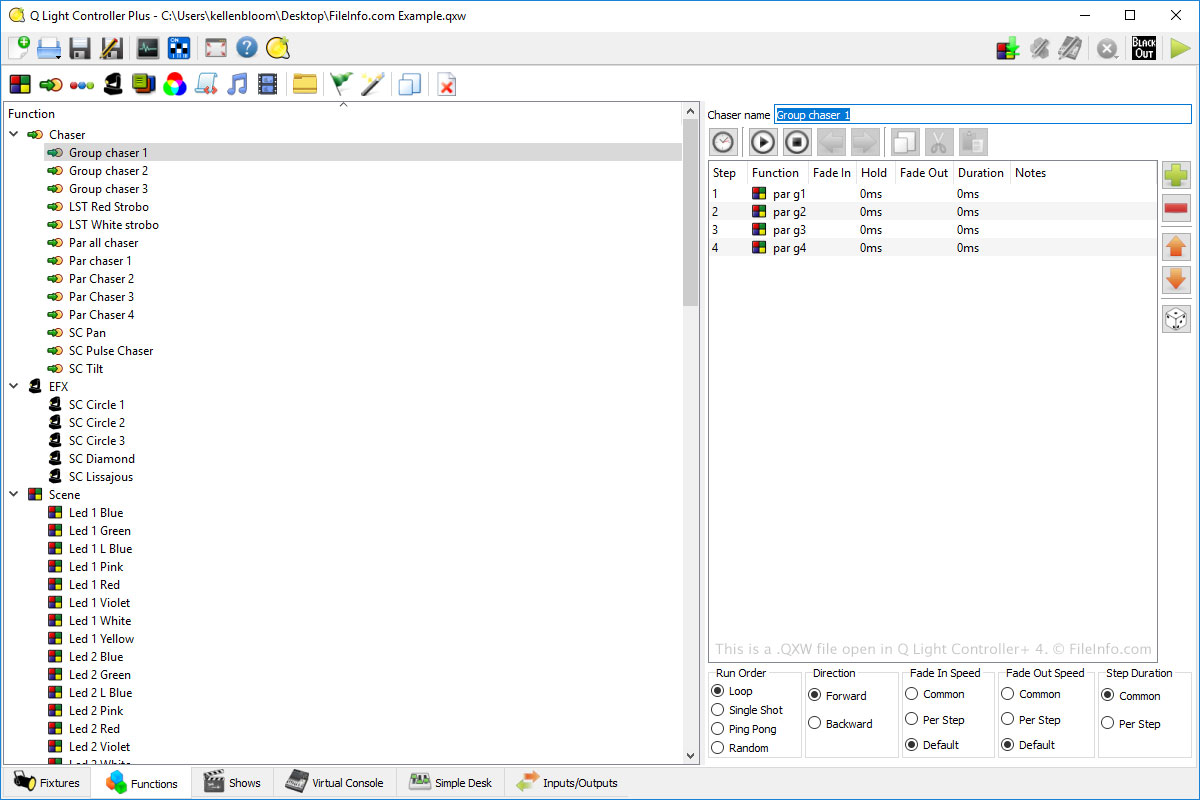Activate the Black Out button
This screenshot has height=800, width=1200.
1144,48
